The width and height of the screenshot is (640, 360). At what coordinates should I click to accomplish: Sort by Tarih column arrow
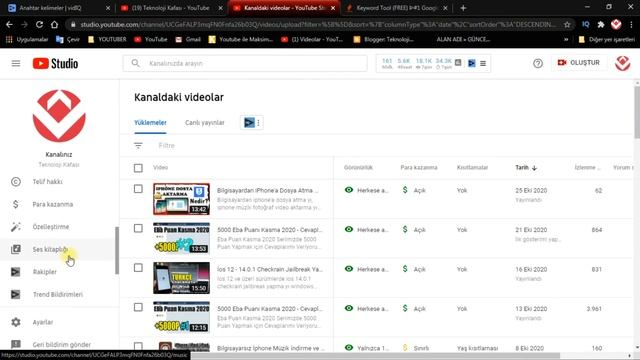(534, 168)
